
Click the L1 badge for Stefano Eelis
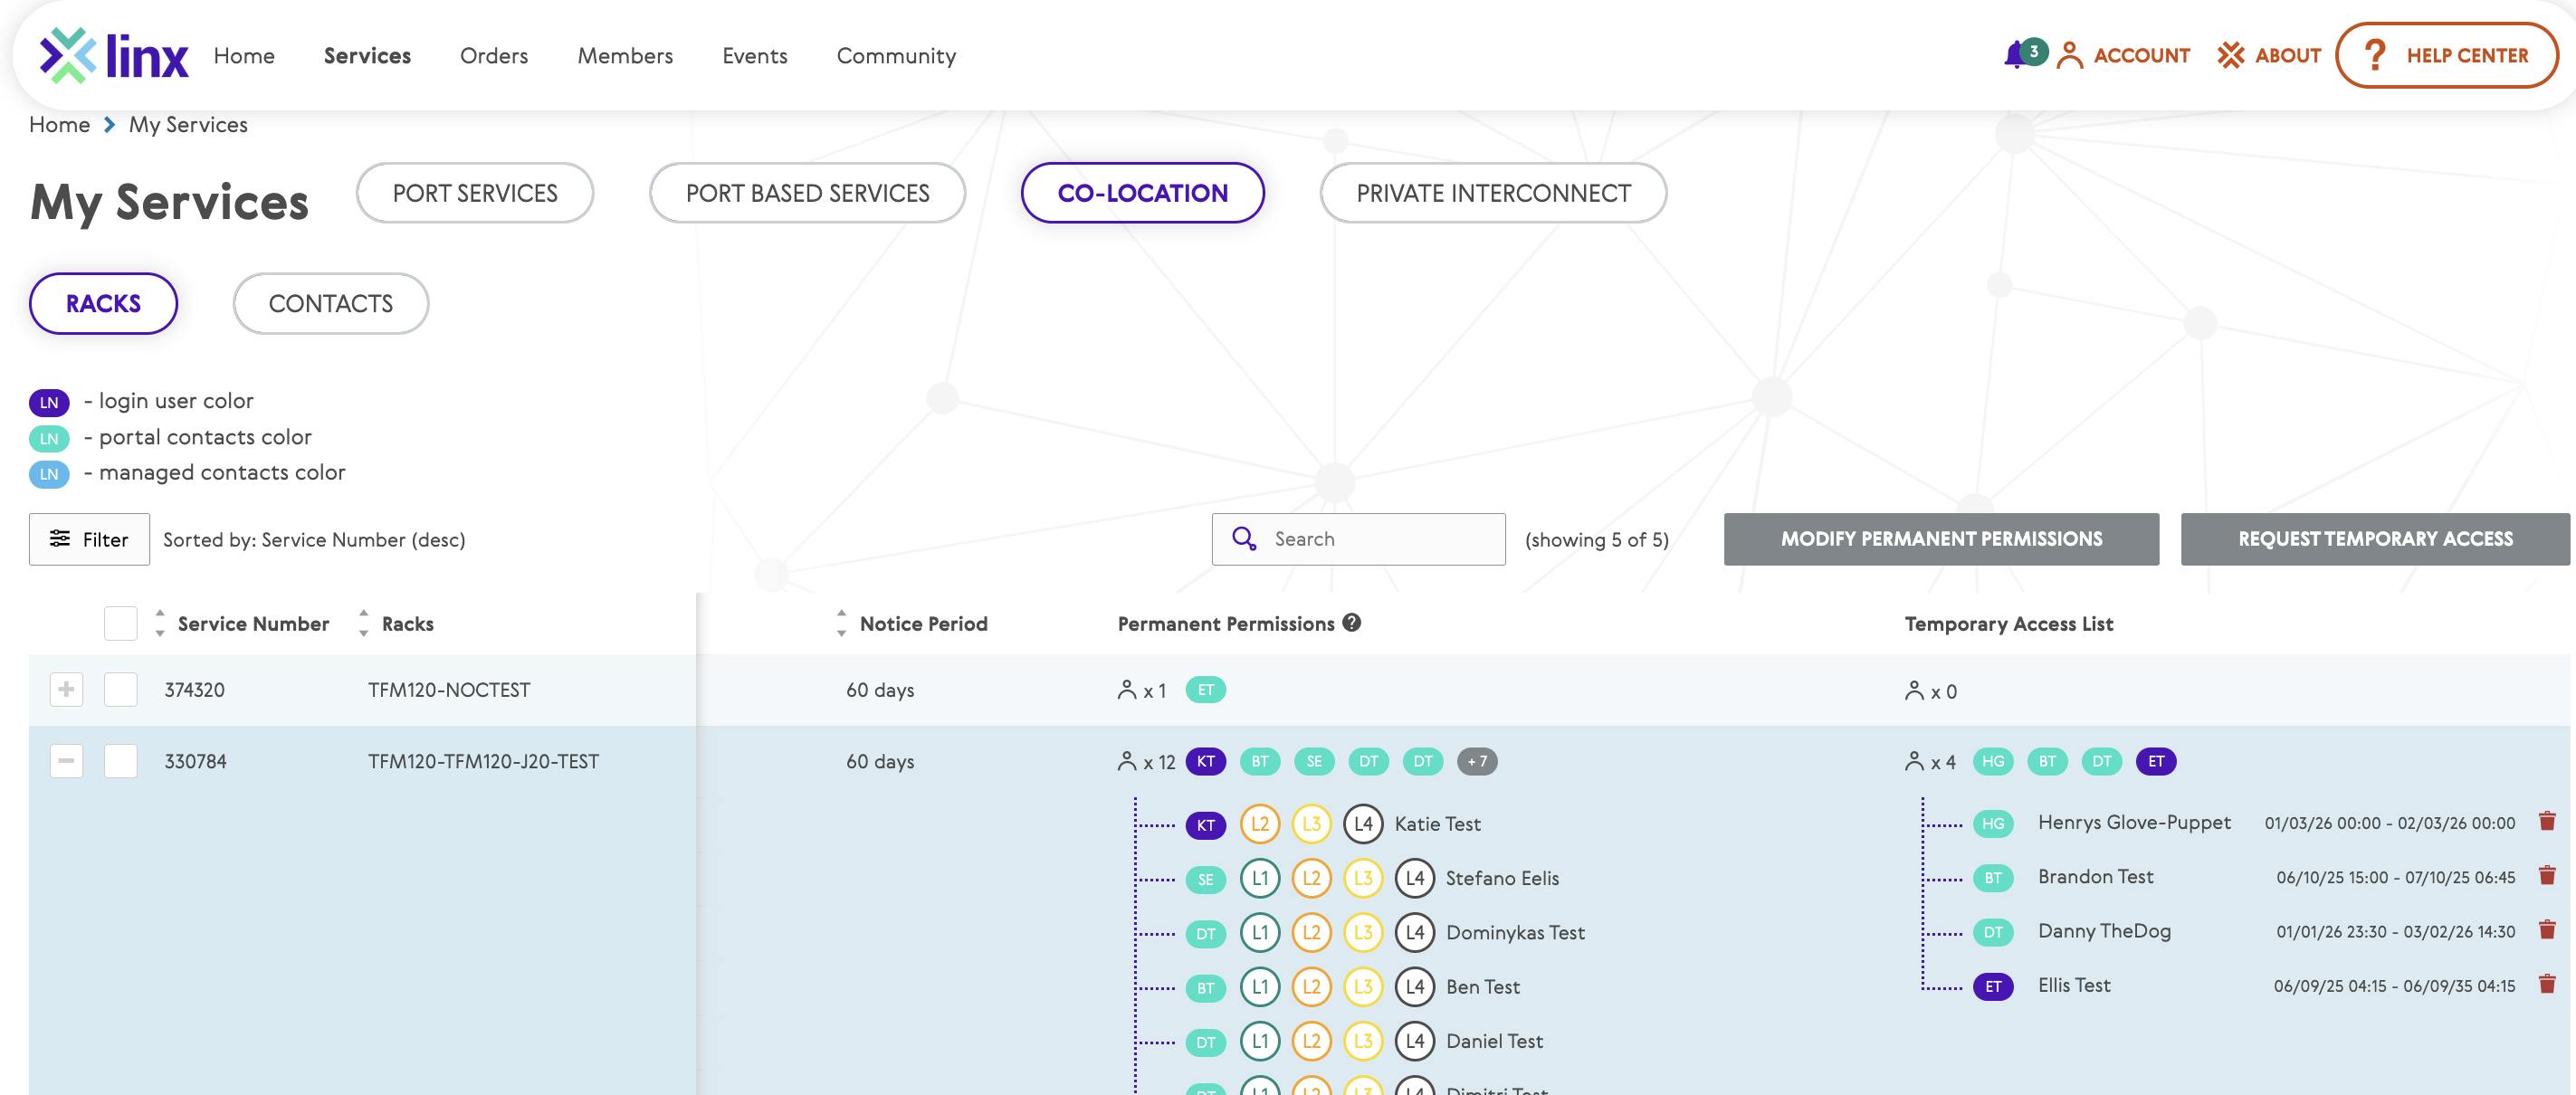click(1259, 877)
